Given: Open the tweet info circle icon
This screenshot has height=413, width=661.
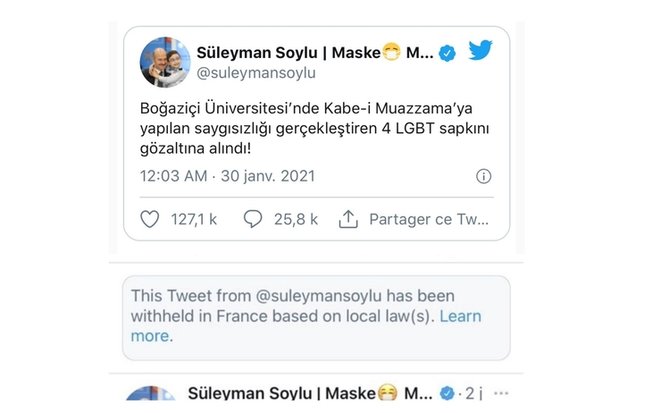Looking at the screenshot, I should tap(484, 176).
